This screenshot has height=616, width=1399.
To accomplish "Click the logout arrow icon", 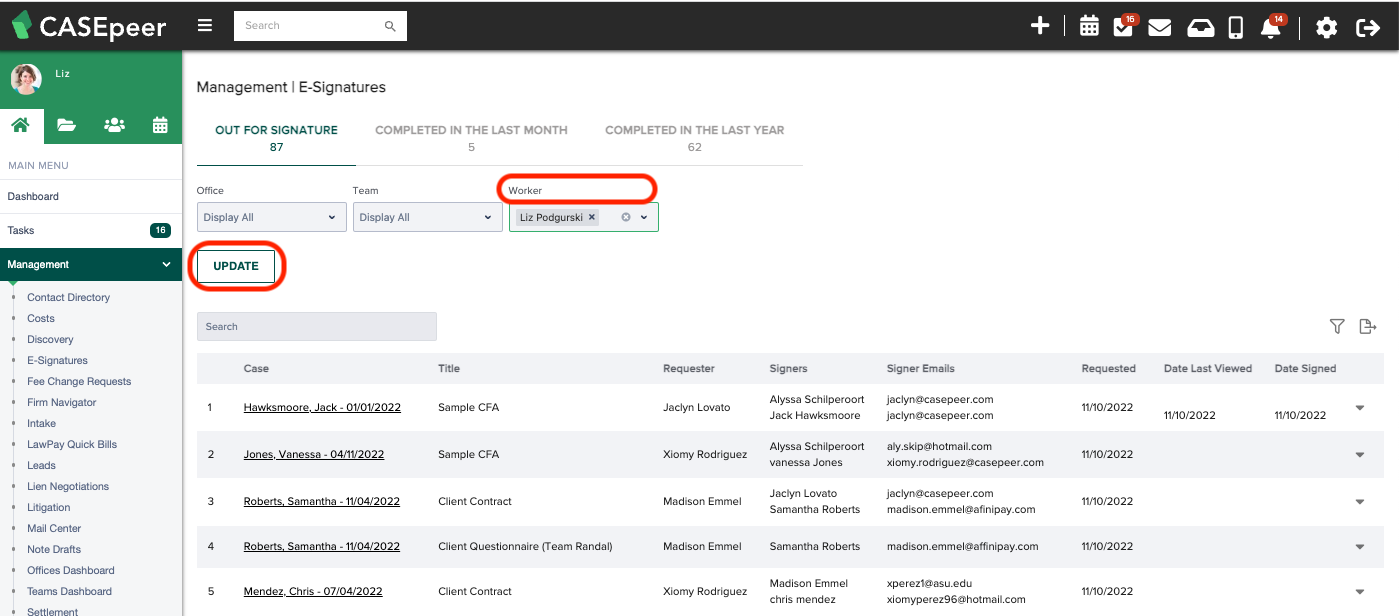I will (1367, 27).
